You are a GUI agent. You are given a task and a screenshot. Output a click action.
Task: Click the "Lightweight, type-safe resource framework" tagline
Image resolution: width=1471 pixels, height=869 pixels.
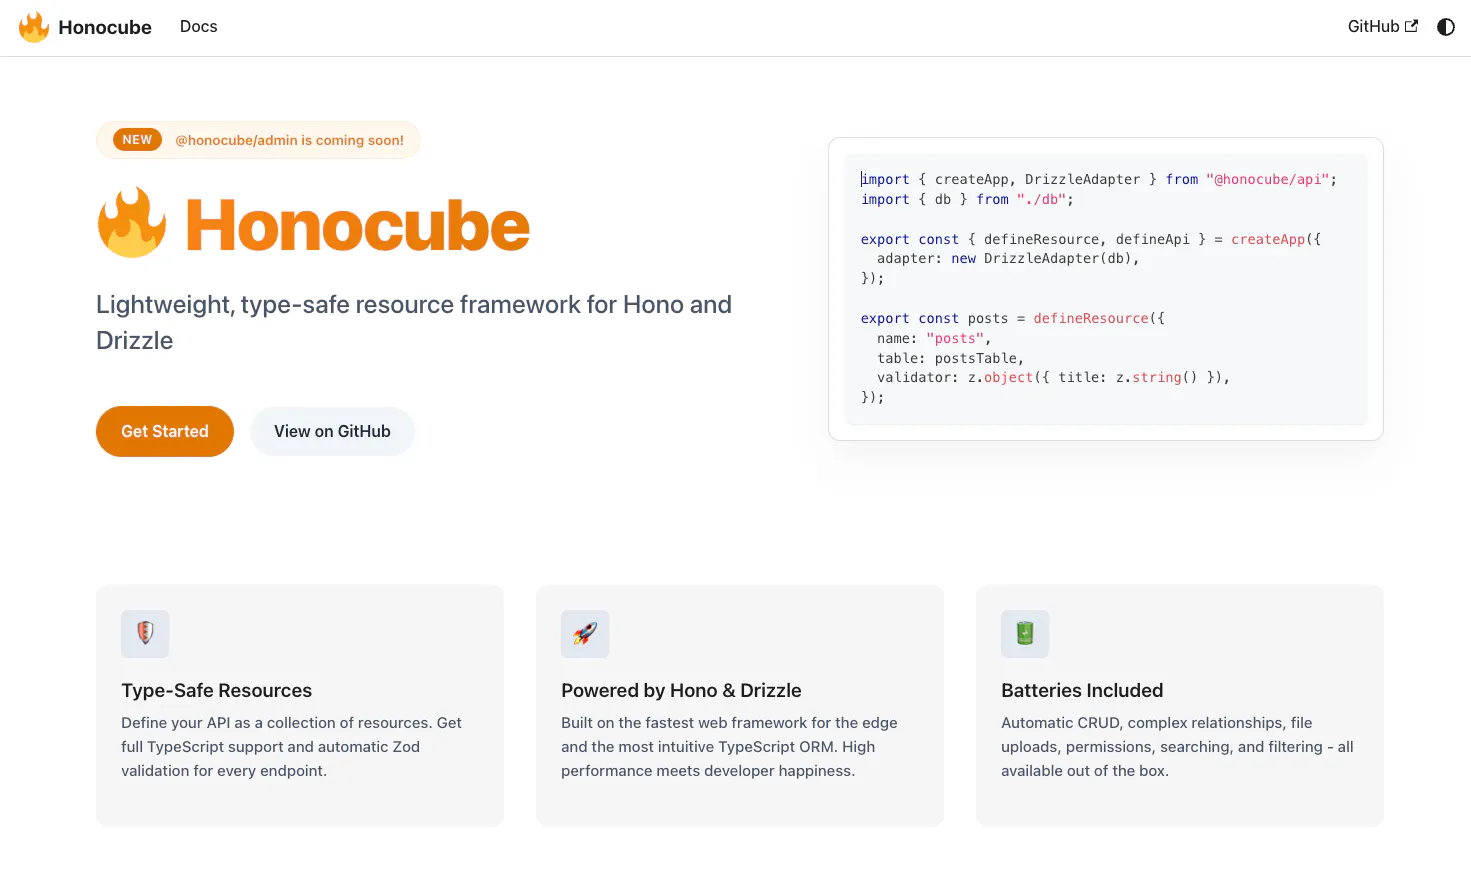click(414, 322)
